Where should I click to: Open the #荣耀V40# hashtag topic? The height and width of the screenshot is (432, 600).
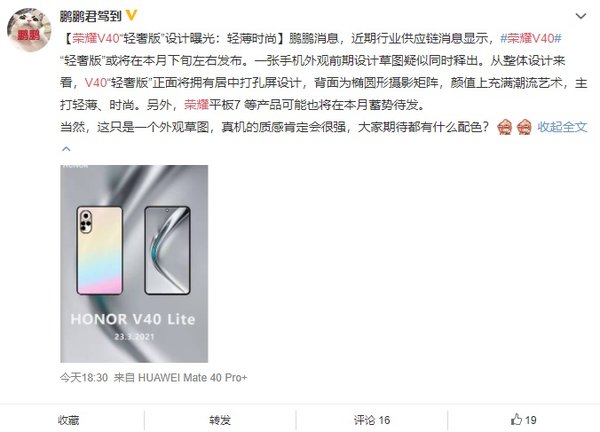[x=531, y=38]
